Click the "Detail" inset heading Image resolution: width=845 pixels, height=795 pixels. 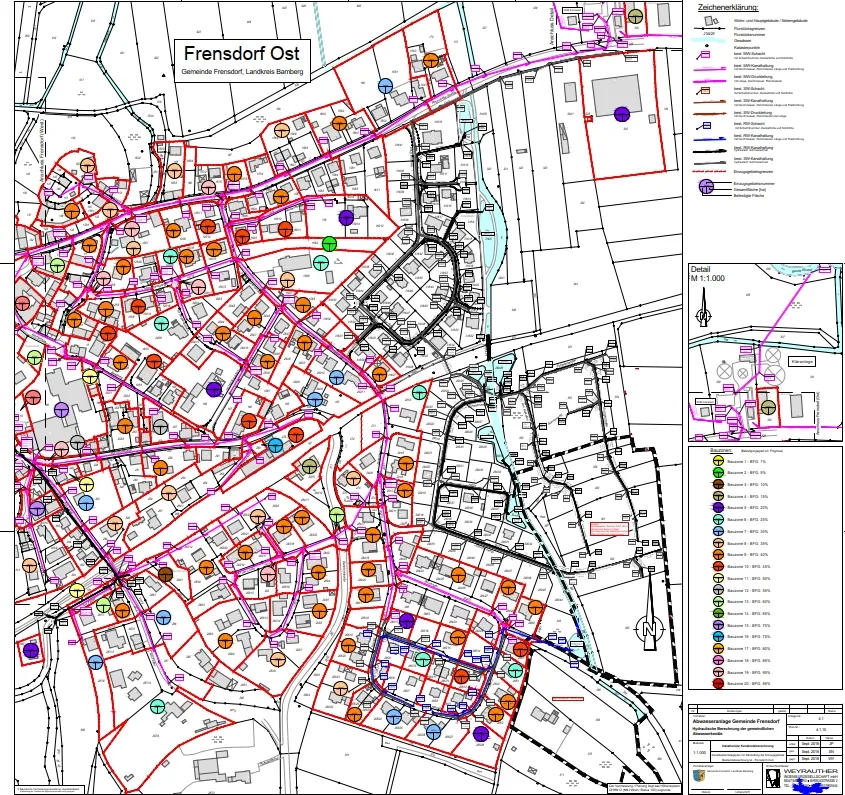701,269
